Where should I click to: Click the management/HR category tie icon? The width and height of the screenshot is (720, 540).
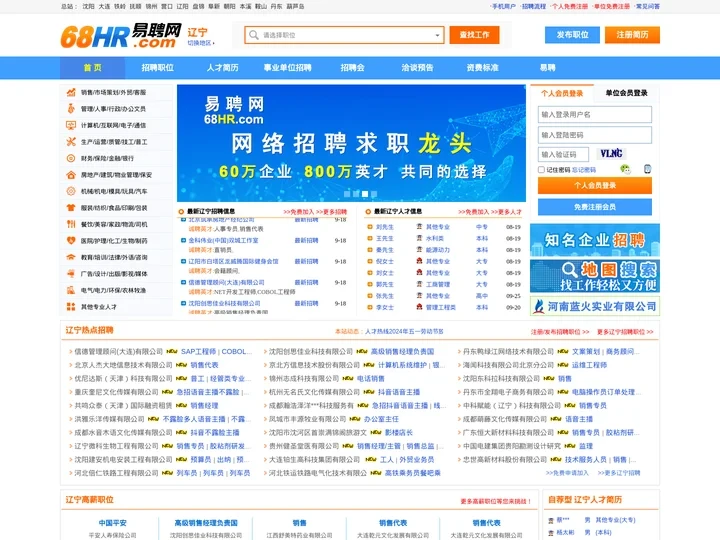71,109
